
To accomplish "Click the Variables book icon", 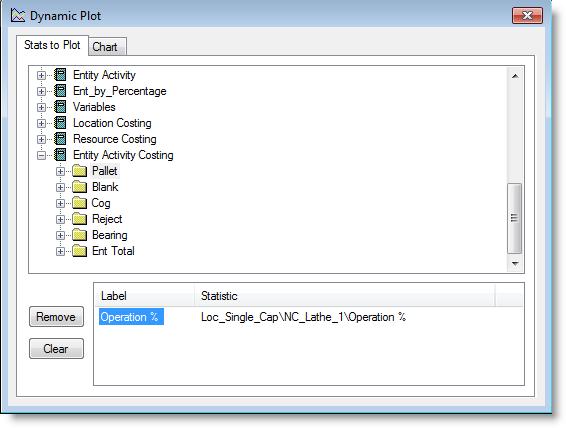I will coord(60,107).
